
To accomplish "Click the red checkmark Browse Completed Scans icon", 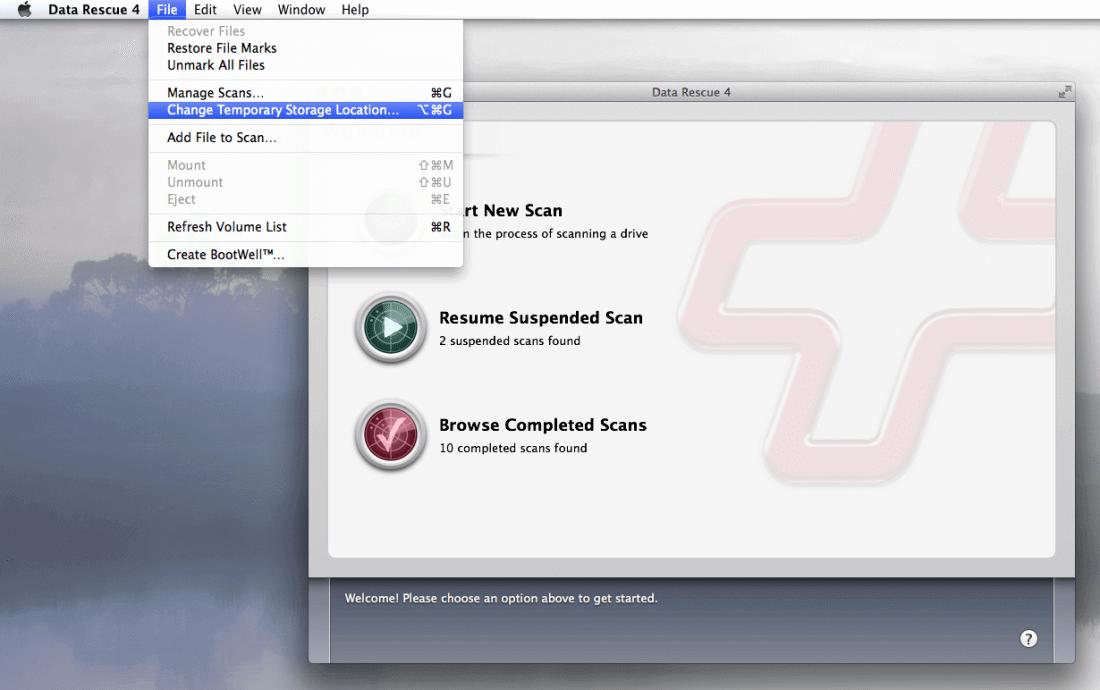I will coord(390,434).
